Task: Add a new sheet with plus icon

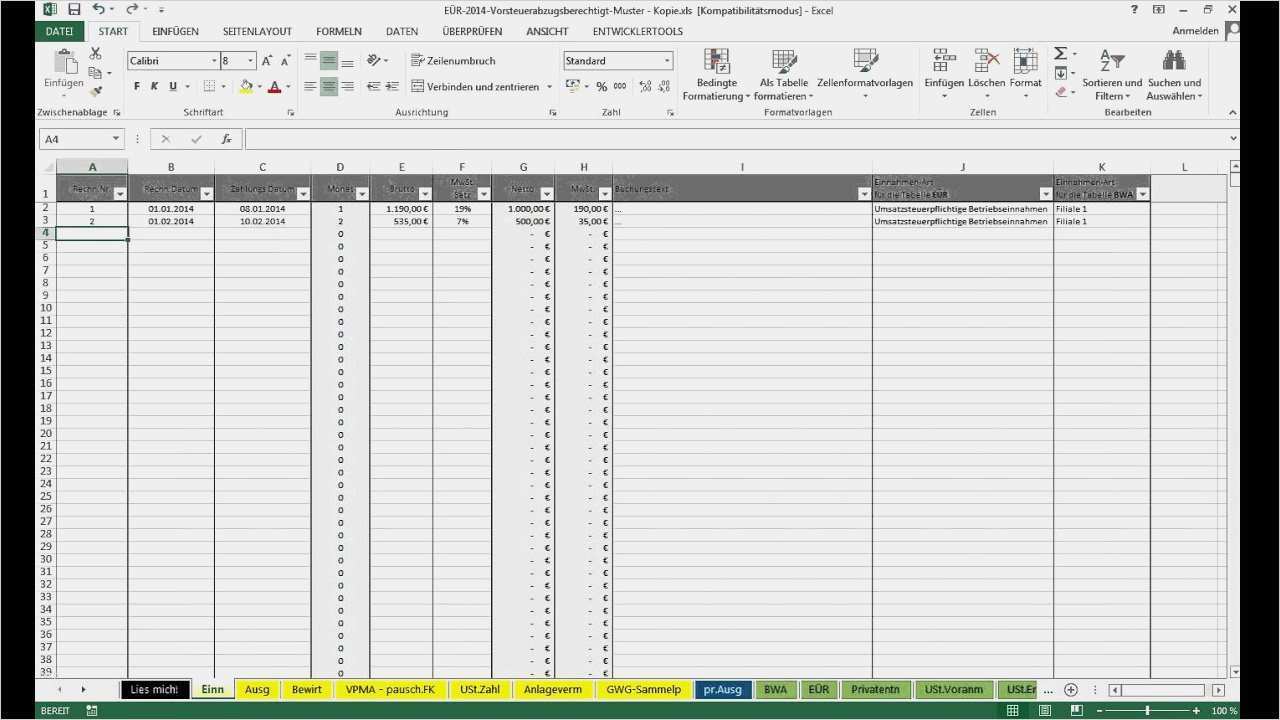Action: 1071,690
